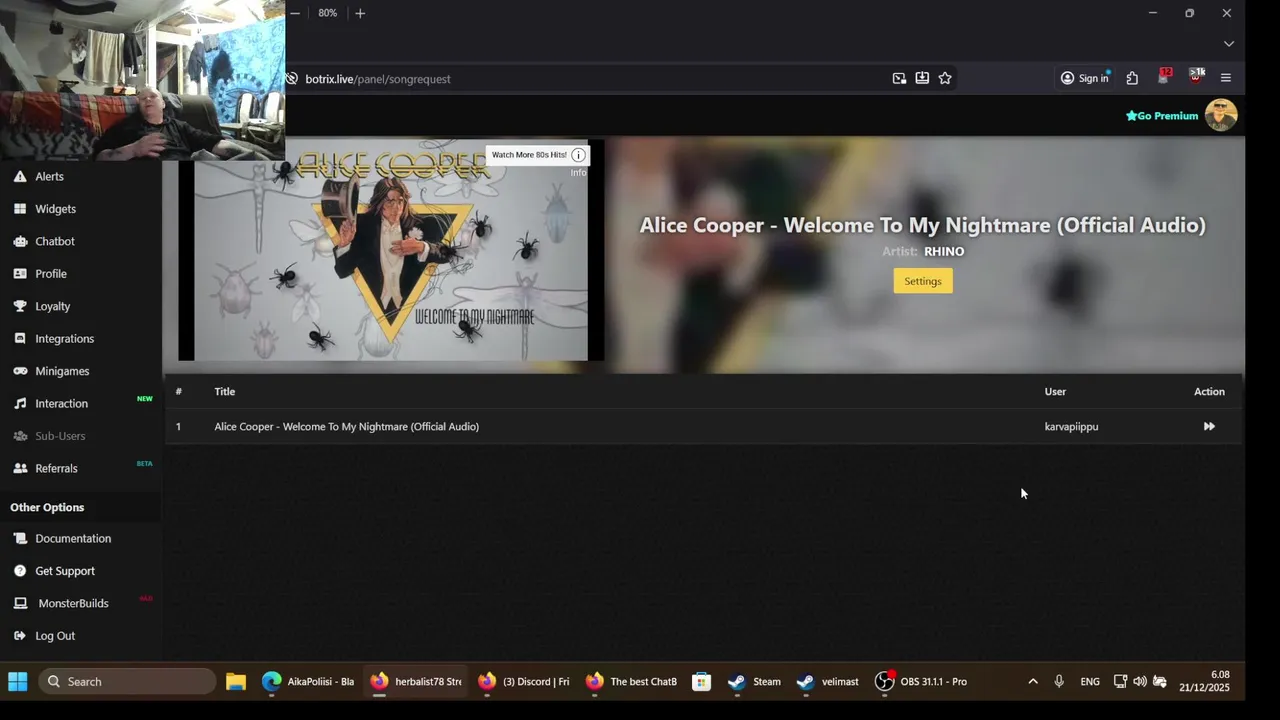
Task: Click the site tracking protection shield icon
Action: tap(292, 78)
